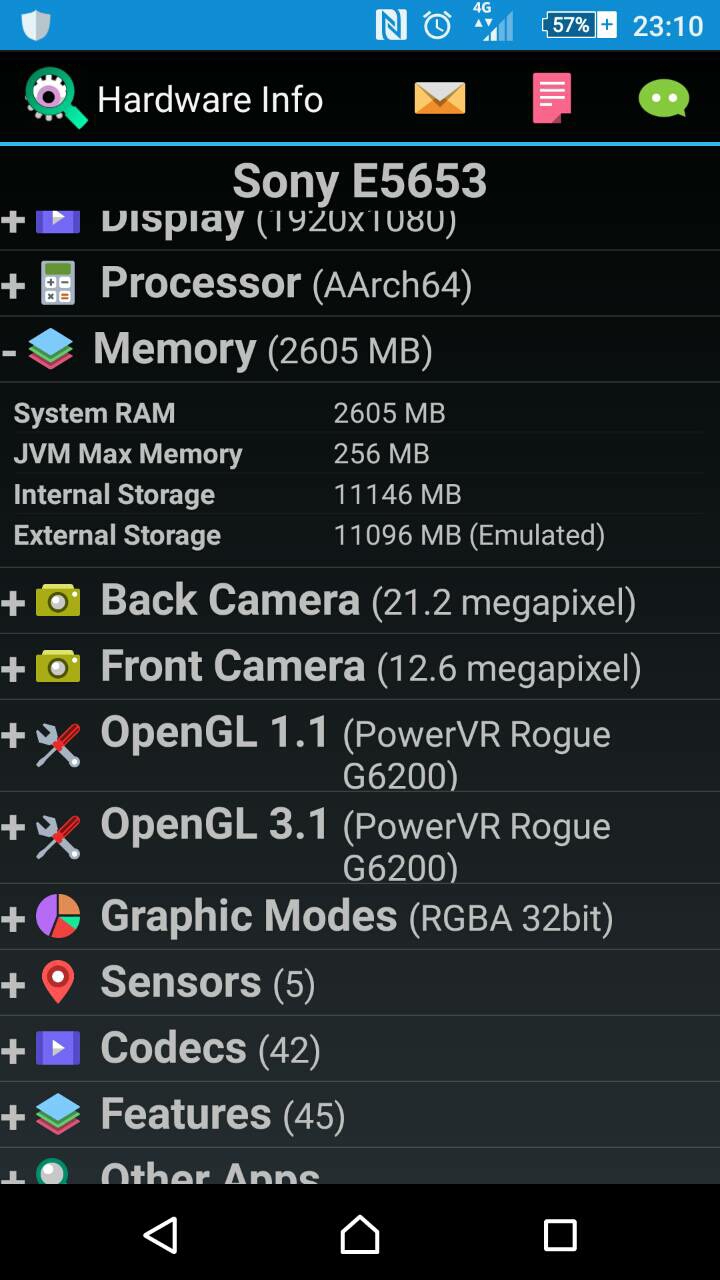Viewport: 720px width, 1280px height.
Task: Tap the pink document note icon
Action: (552, 98)
